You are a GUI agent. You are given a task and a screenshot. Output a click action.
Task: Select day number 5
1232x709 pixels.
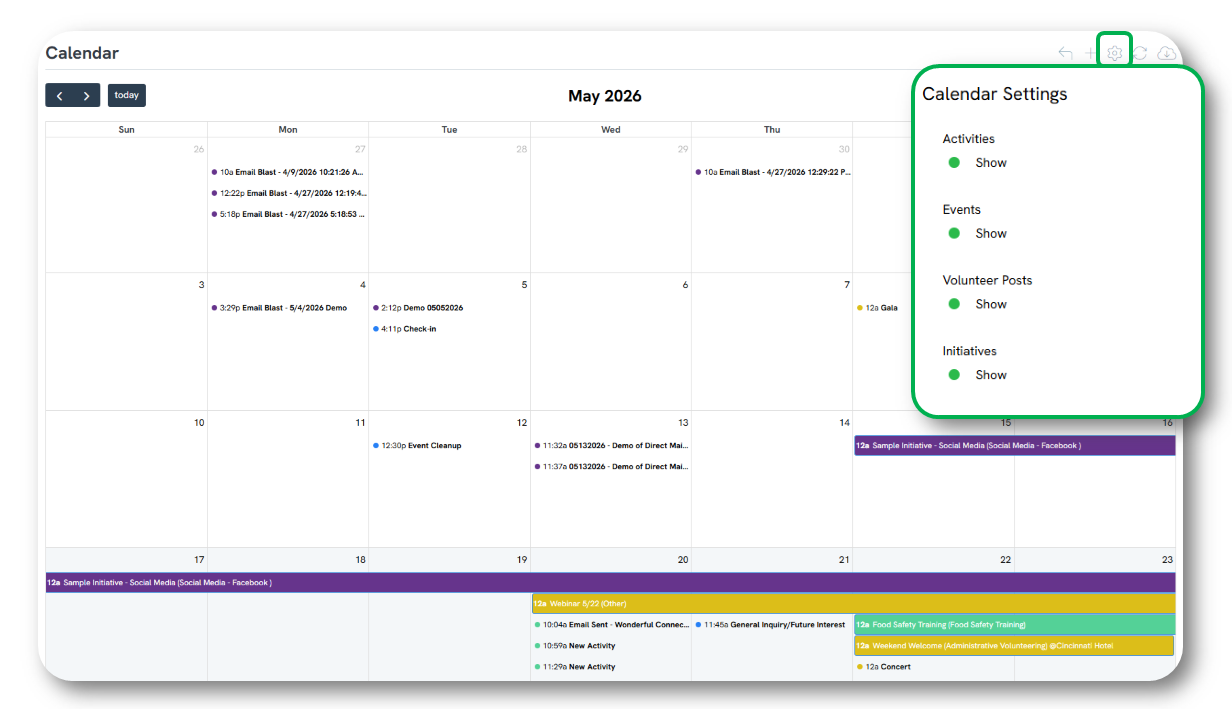coord(524,285)
